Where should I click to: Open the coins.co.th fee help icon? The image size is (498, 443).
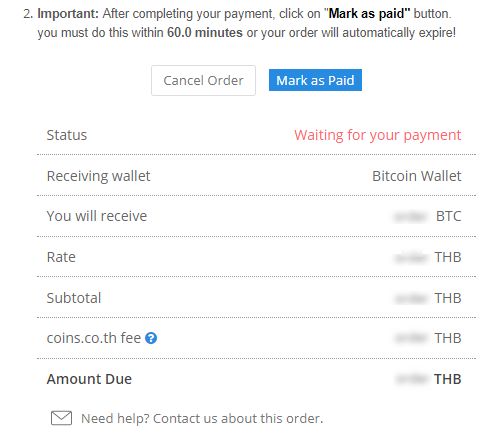(x=151, y=338)
